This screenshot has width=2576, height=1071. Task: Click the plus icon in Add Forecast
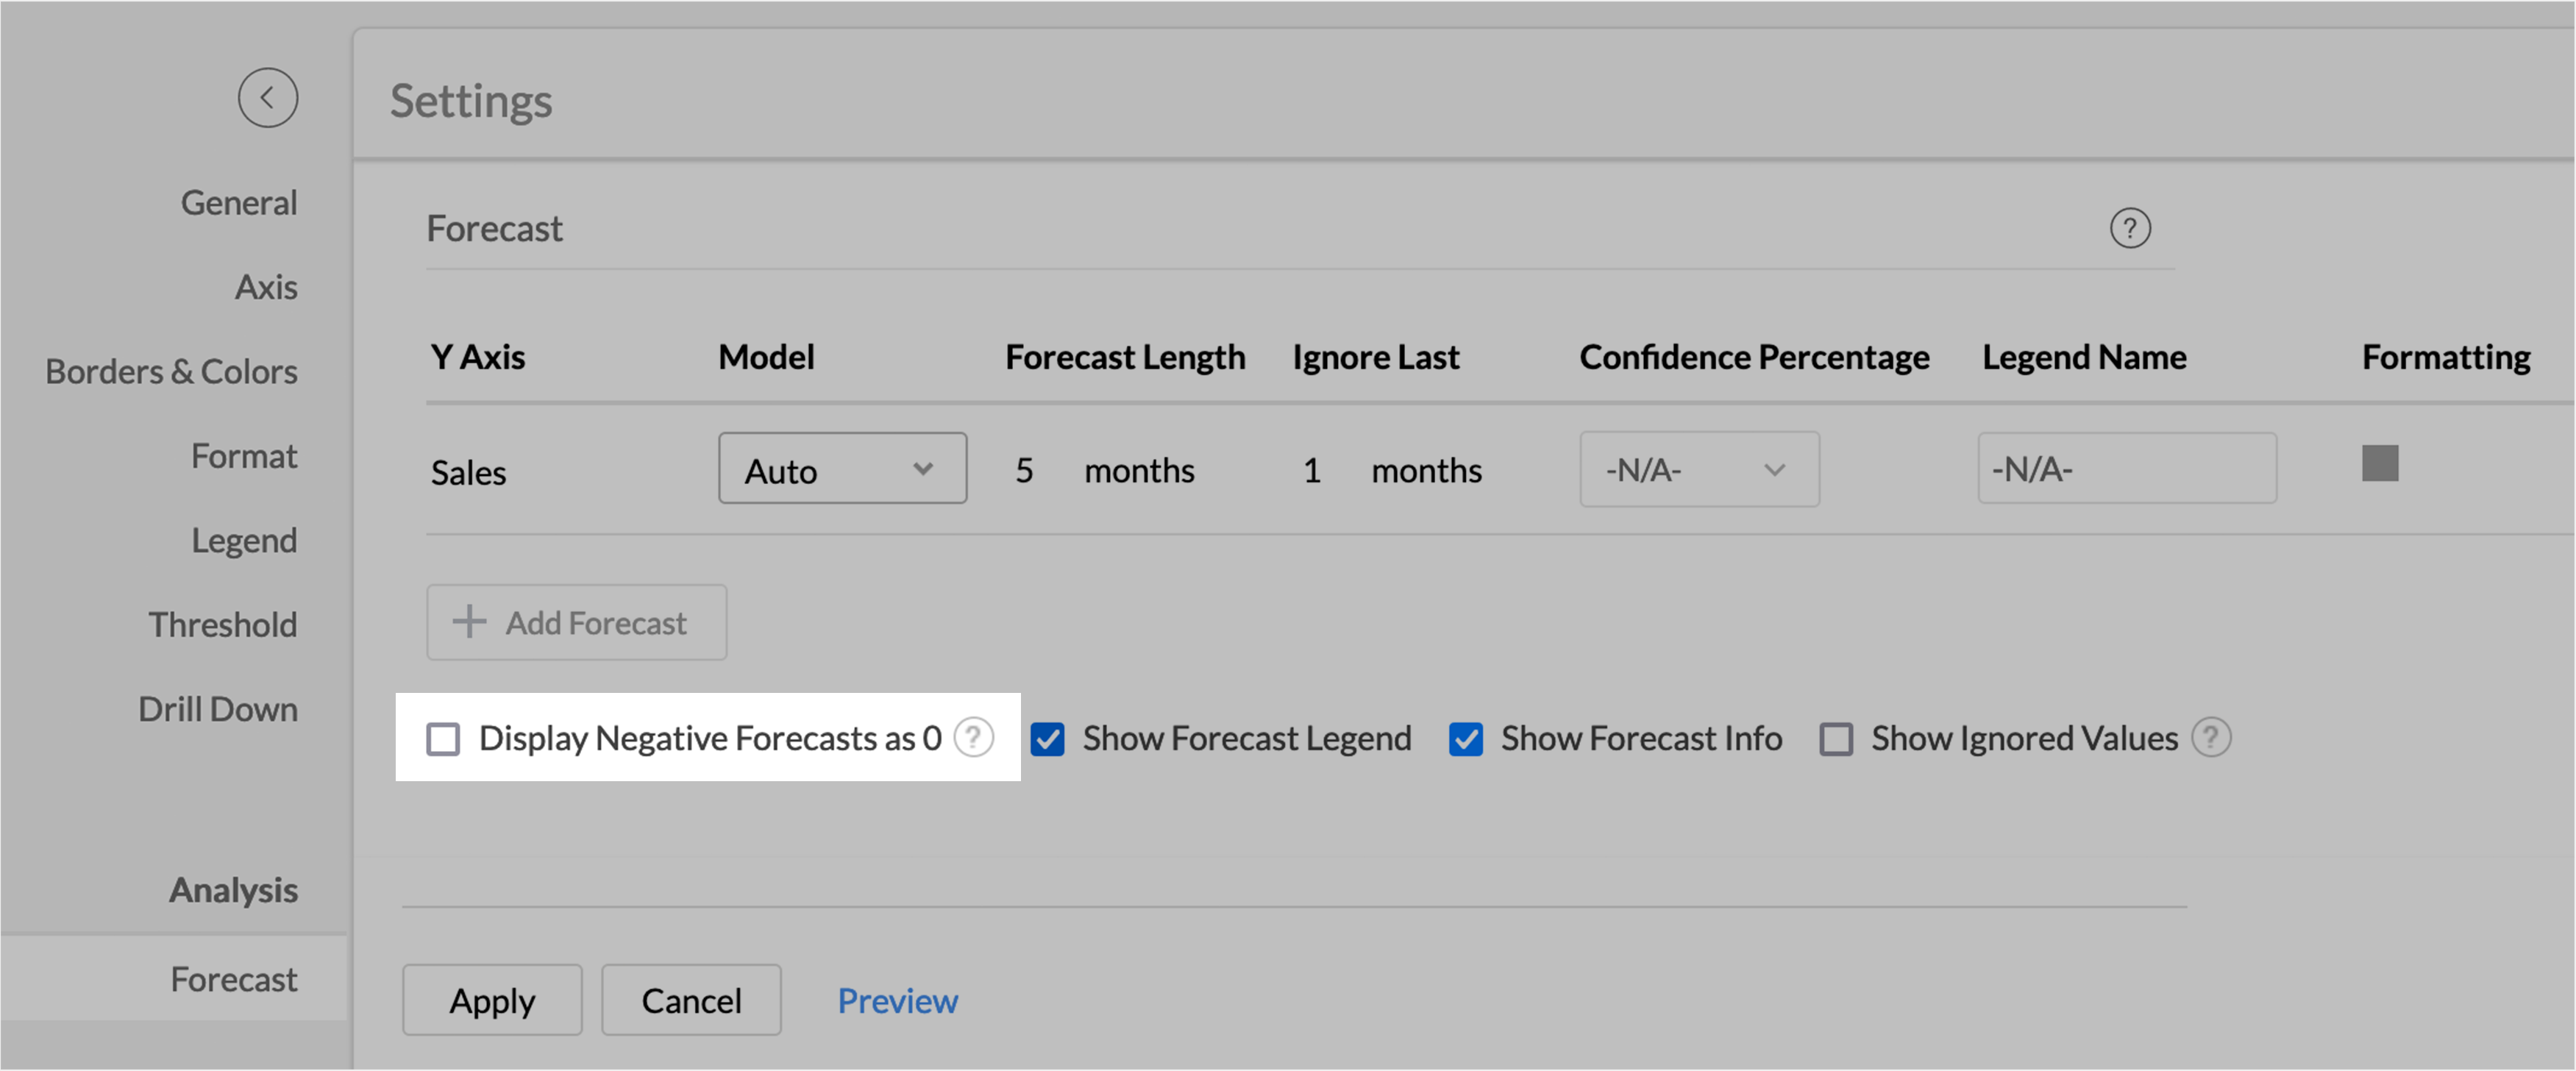469,622
